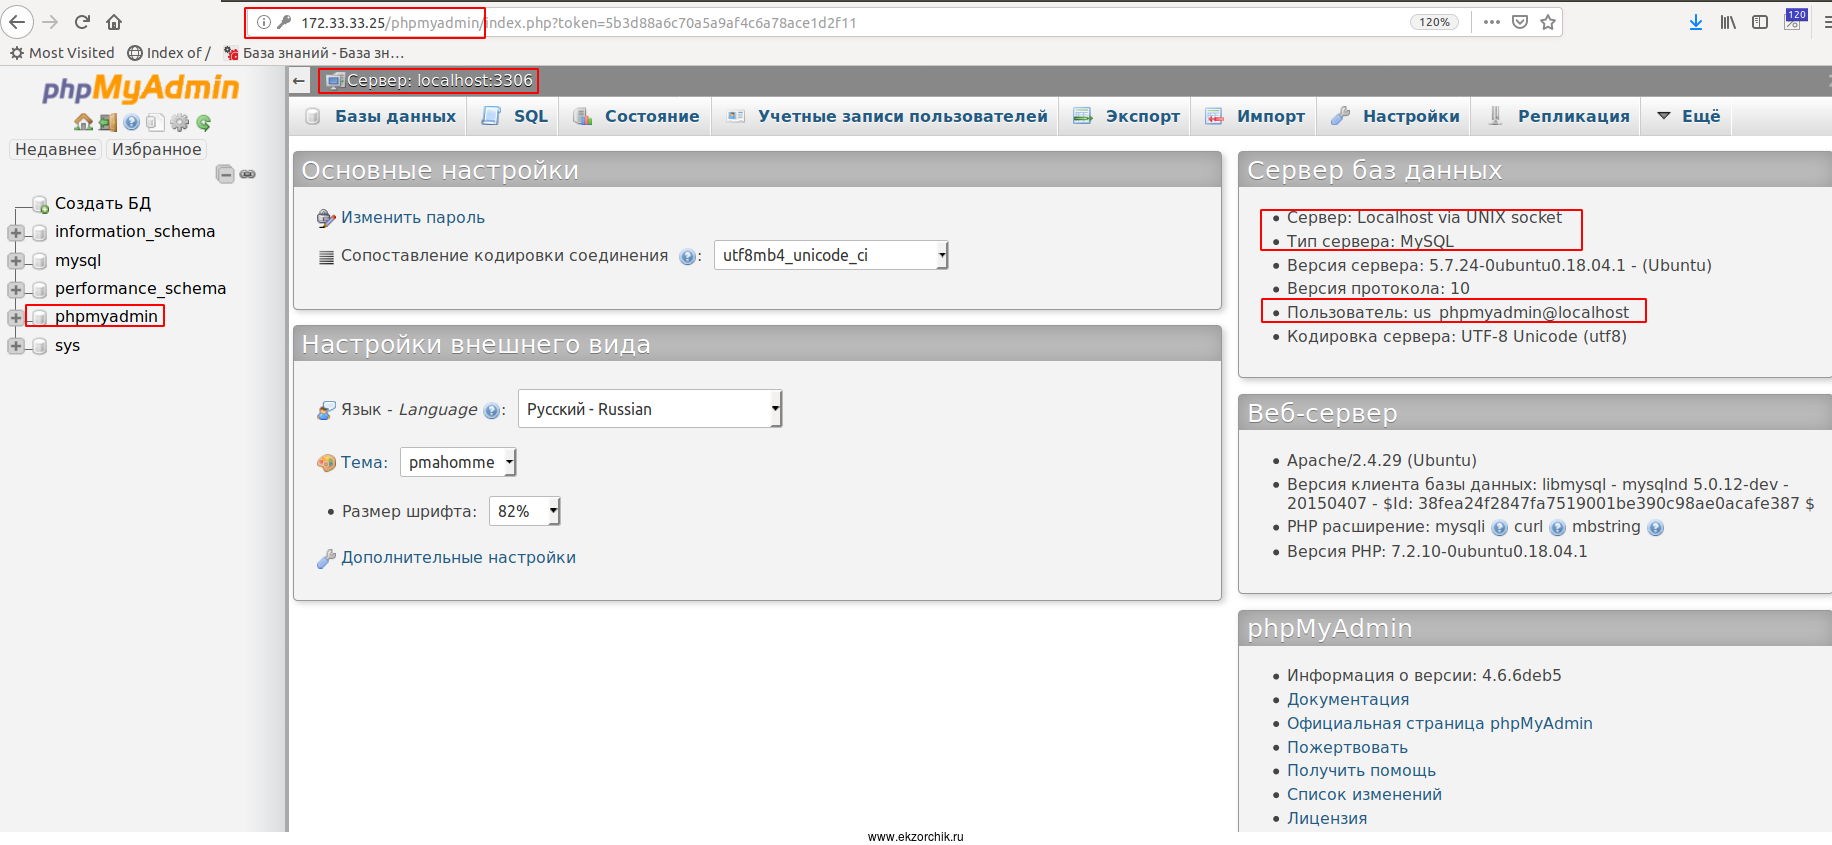Viewport: 1832px width, 845px height.
Task: Open Учетные записи пользователей tab
Action: click(x=886, y=116)
